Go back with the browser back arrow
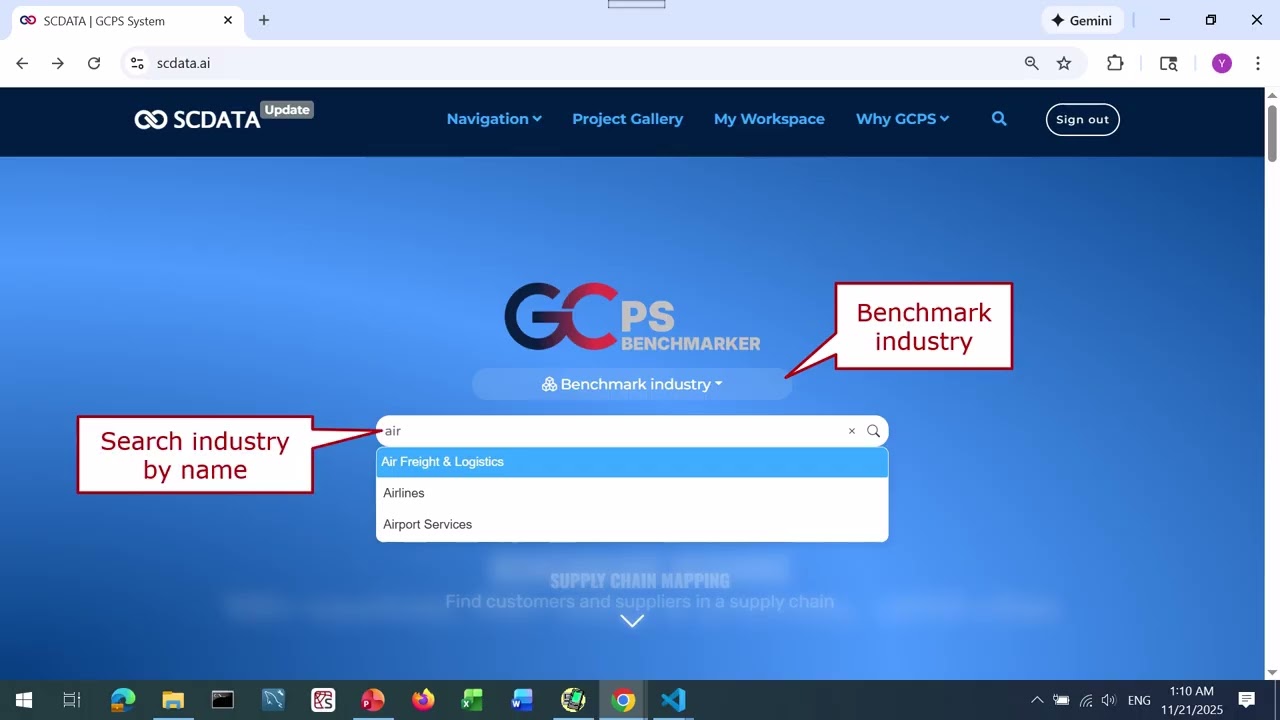The height and width of the screenshot is (720, 1280). 22,63
